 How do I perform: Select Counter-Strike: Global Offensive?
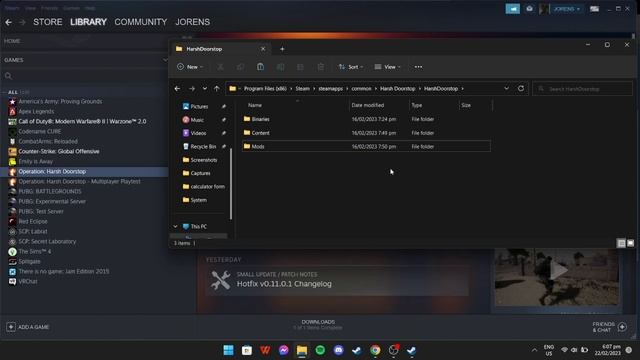pyautogui.click(x=58, y=151)
